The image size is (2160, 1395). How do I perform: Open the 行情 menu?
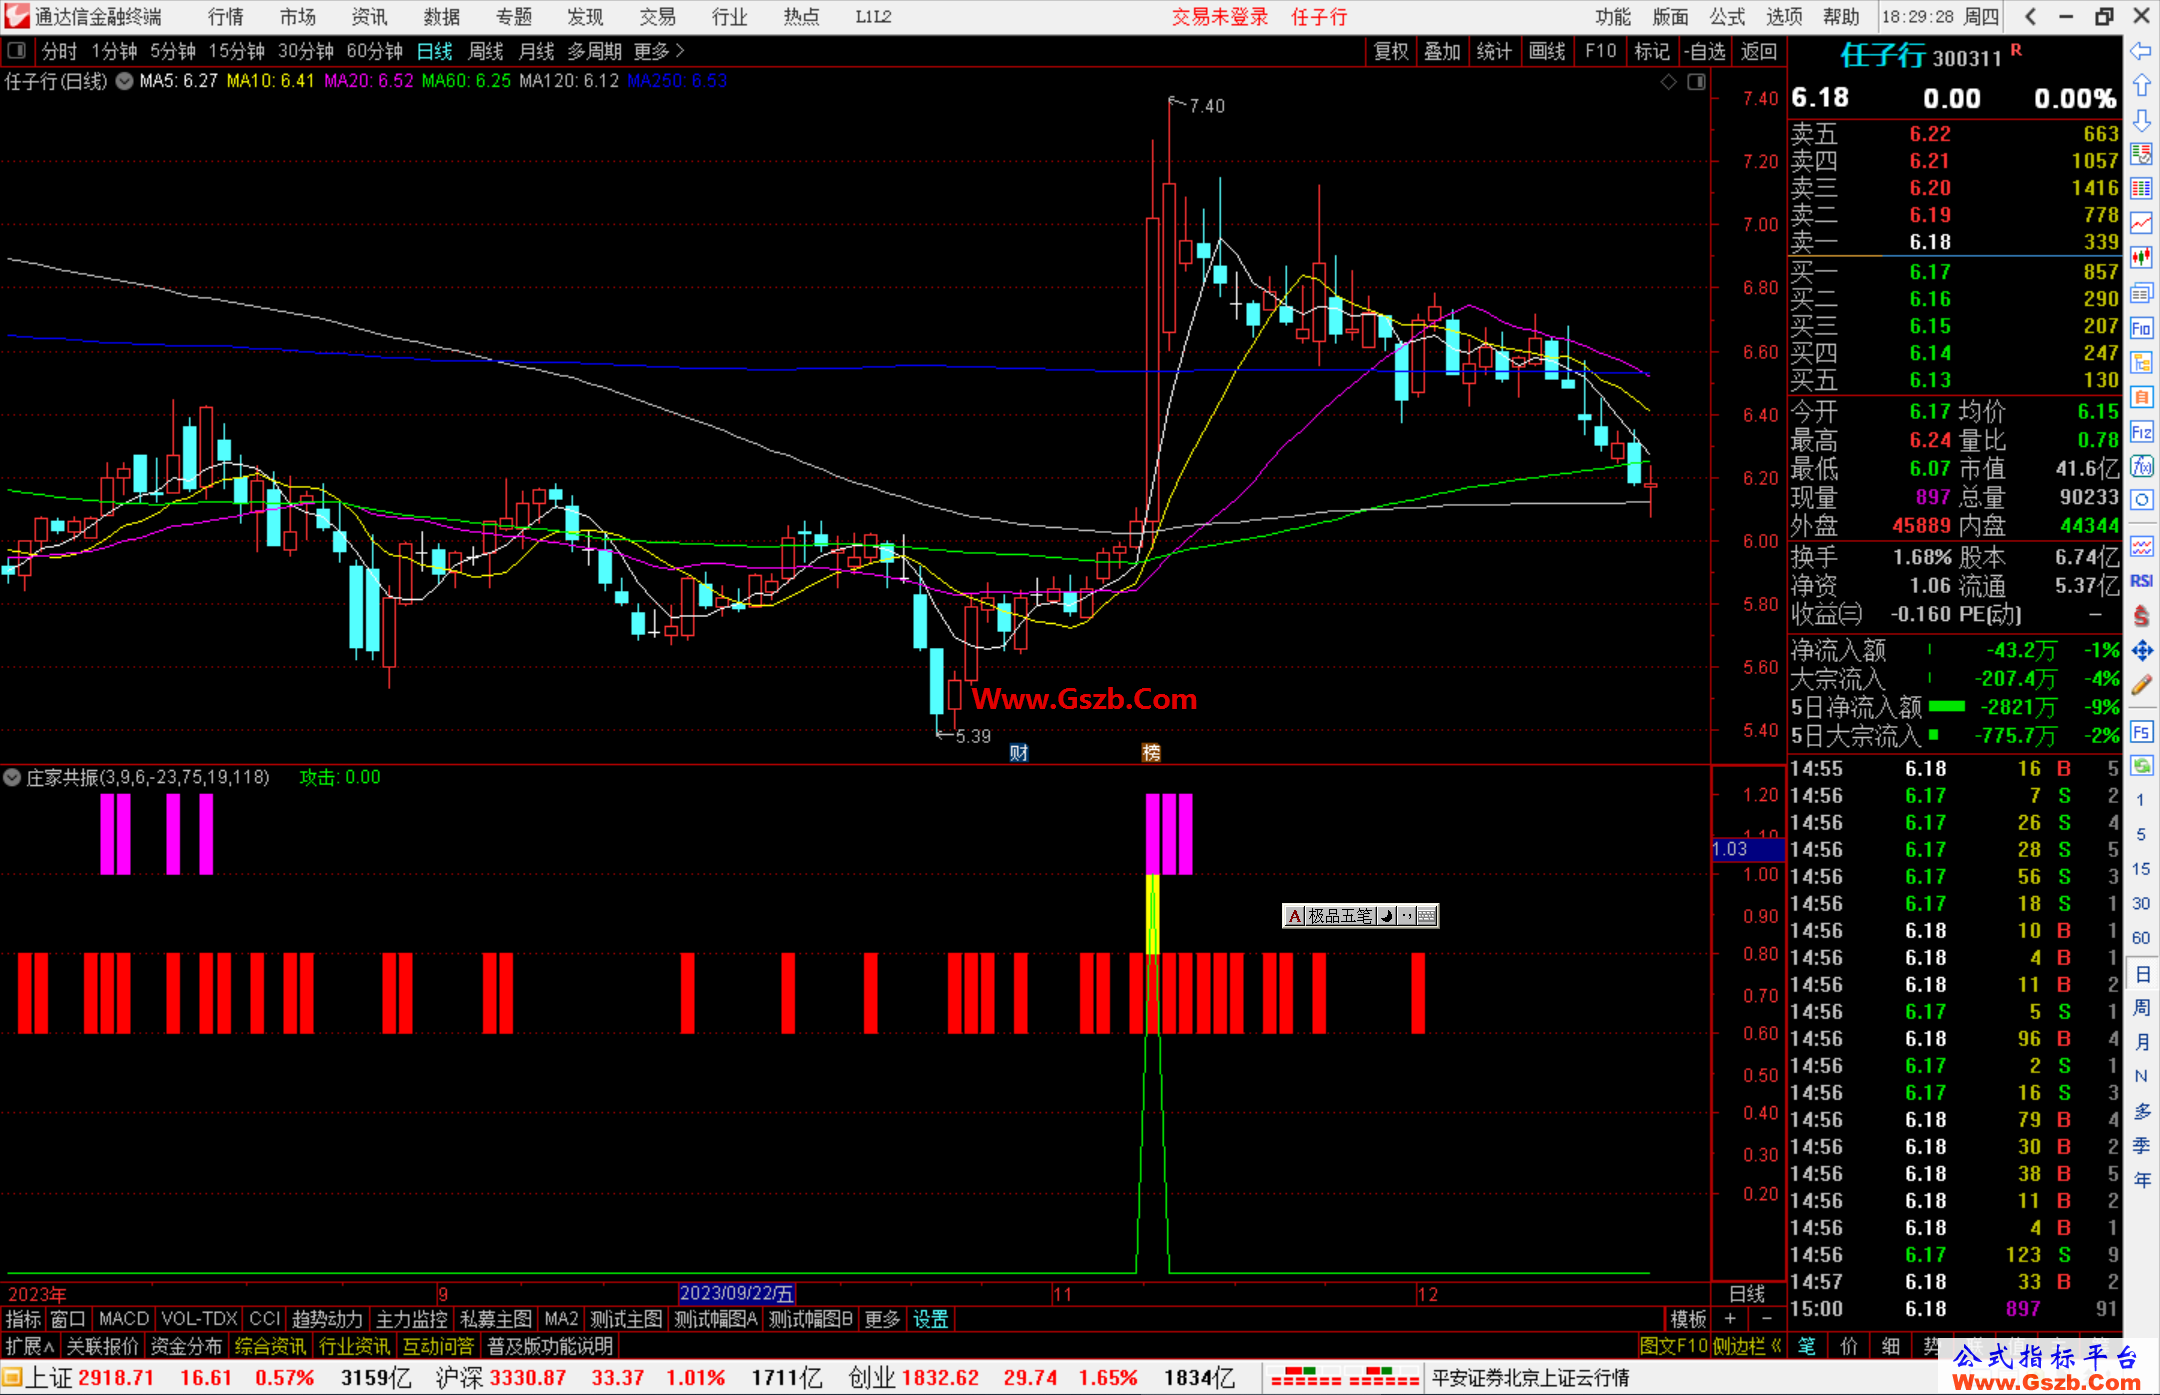coord(226,16)
